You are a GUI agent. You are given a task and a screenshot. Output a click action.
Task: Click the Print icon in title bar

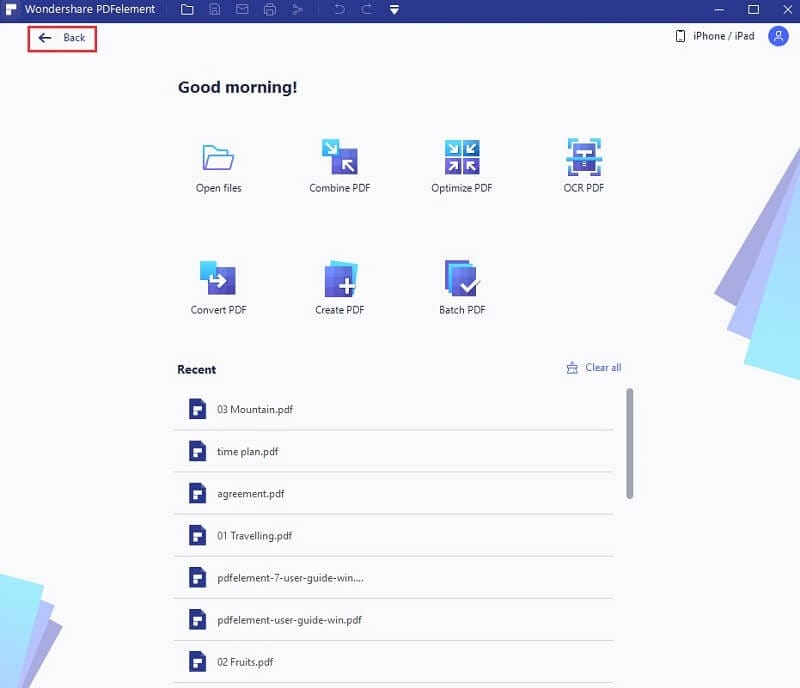pos(270,10)
